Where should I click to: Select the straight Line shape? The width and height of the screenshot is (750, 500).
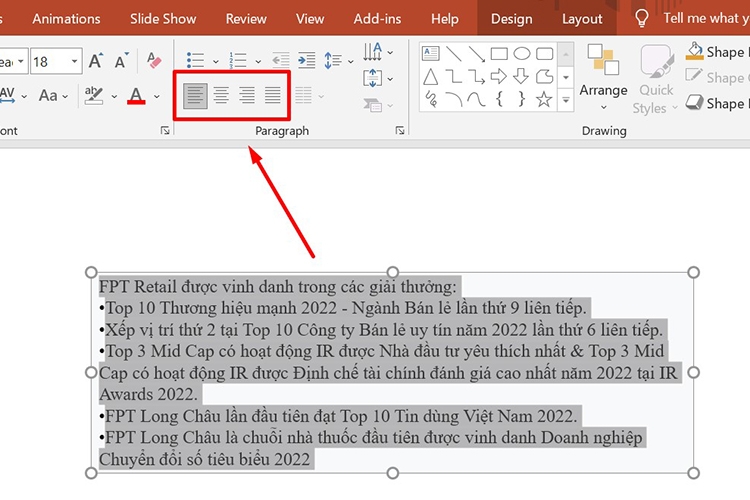pos(453,54)
